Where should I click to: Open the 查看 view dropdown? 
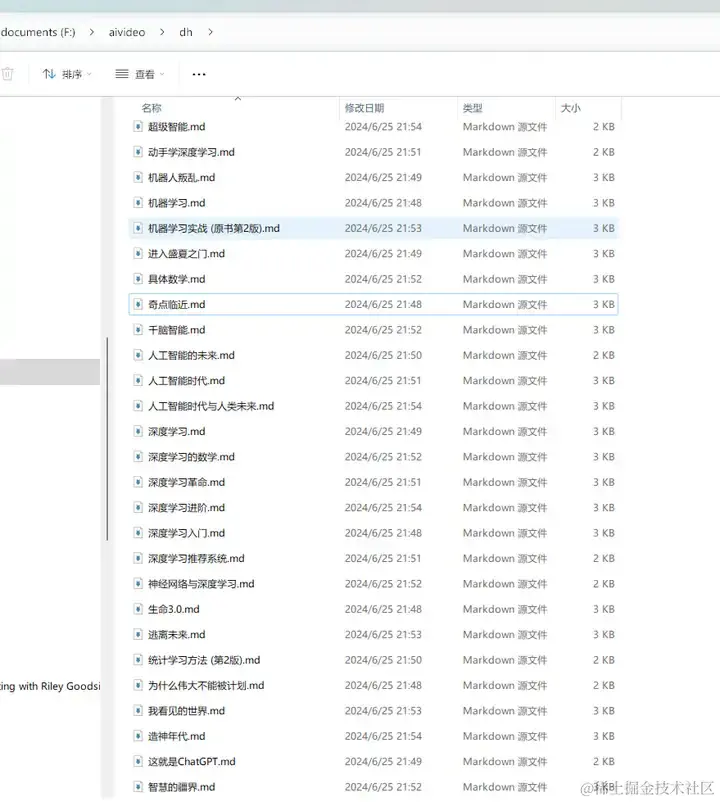(x=140, y=74)
